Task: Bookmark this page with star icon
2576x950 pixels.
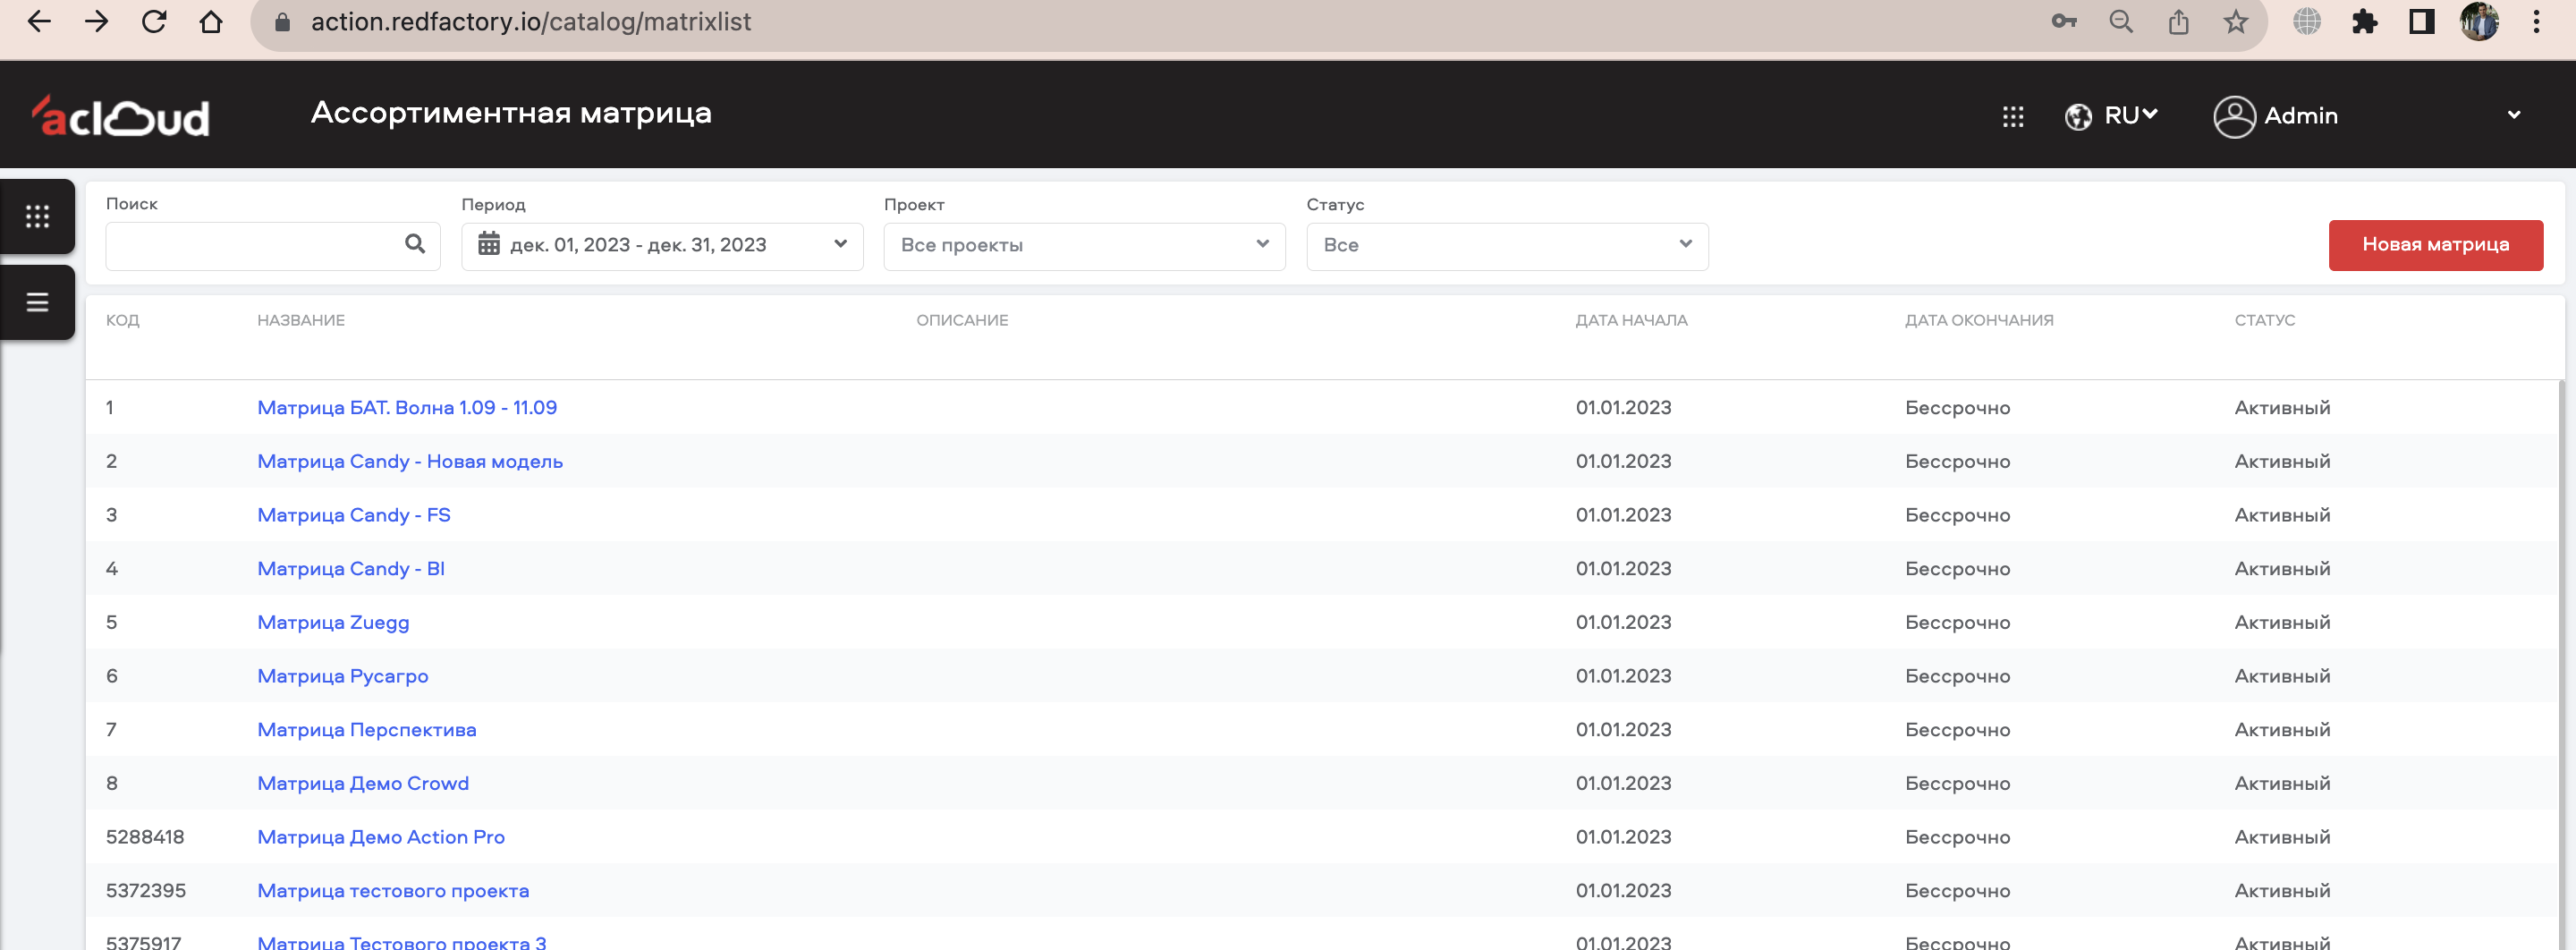Action: 2236,22
